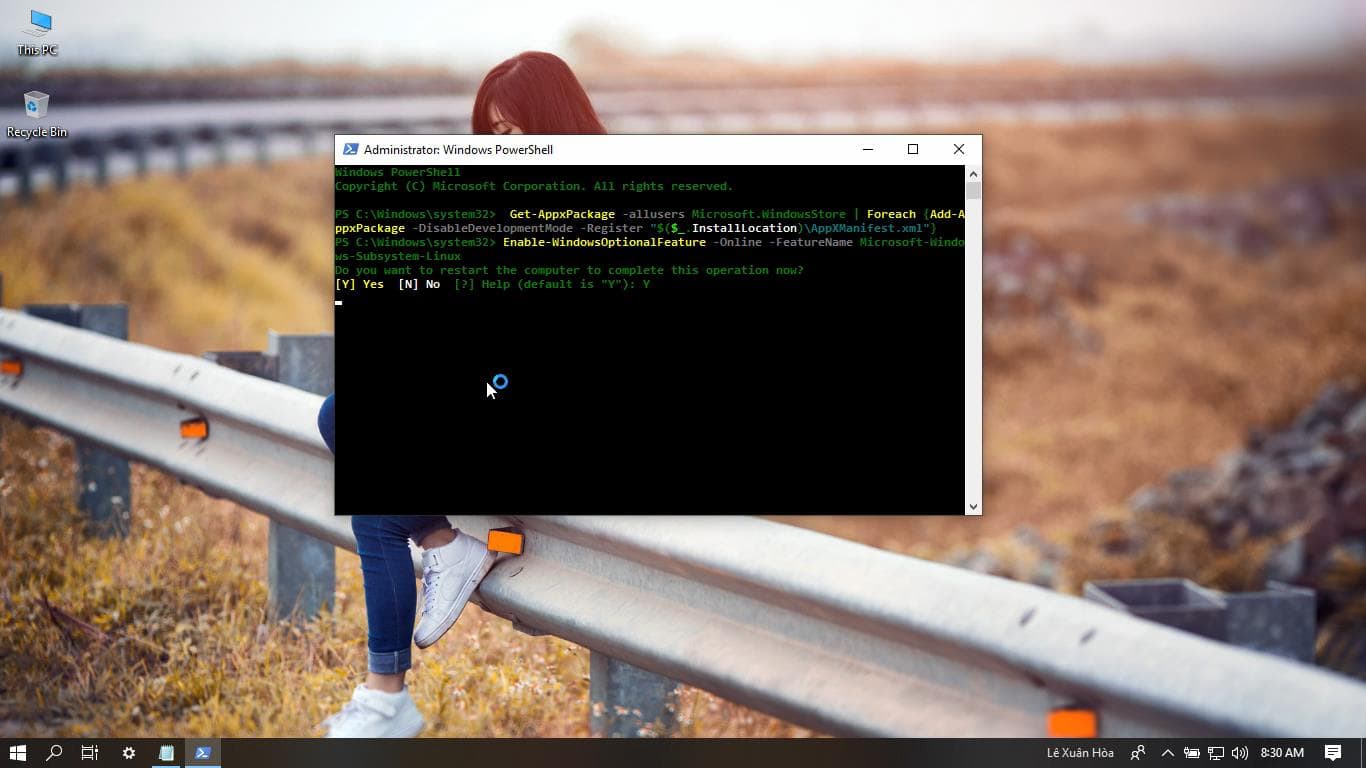Open Notepad from the taskbar
1366x768 pixels.
(x=166, y=752)
